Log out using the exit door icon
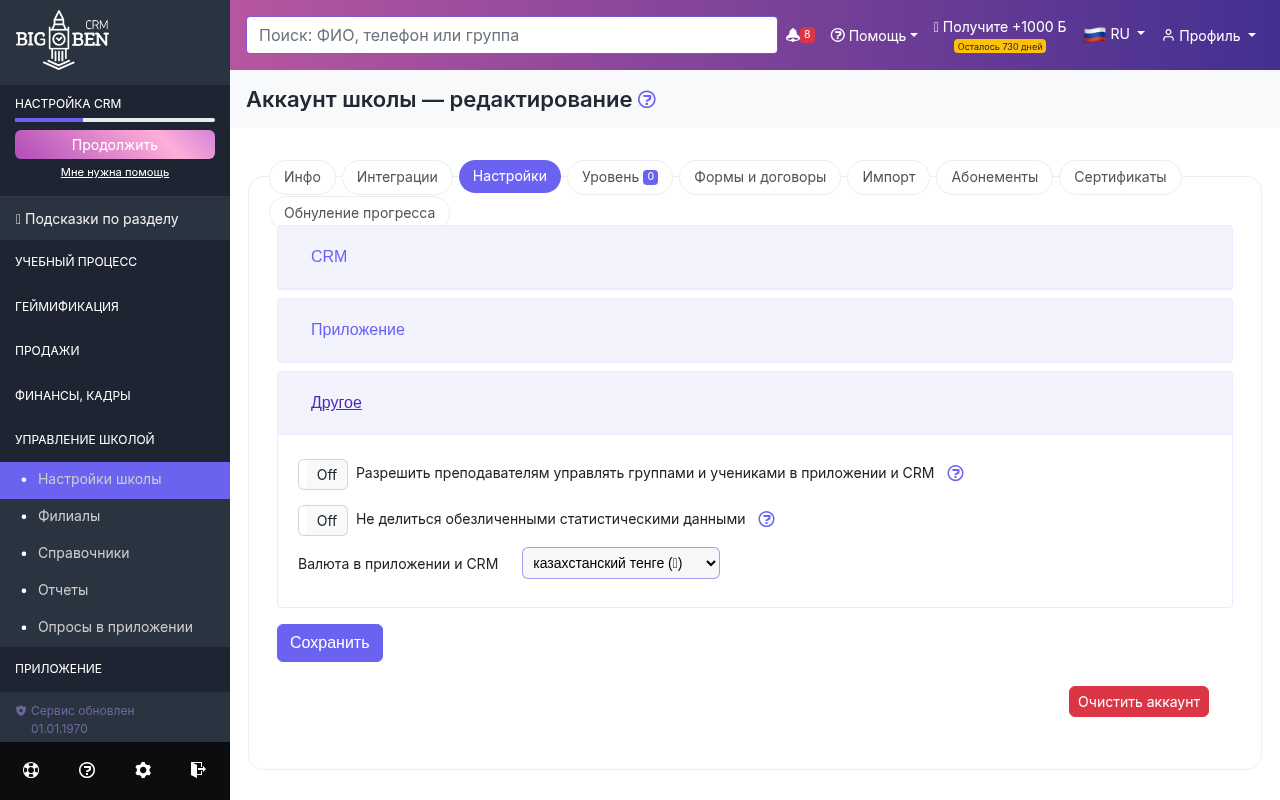This screenshot has width=1280, height=800. pos(197,770)
